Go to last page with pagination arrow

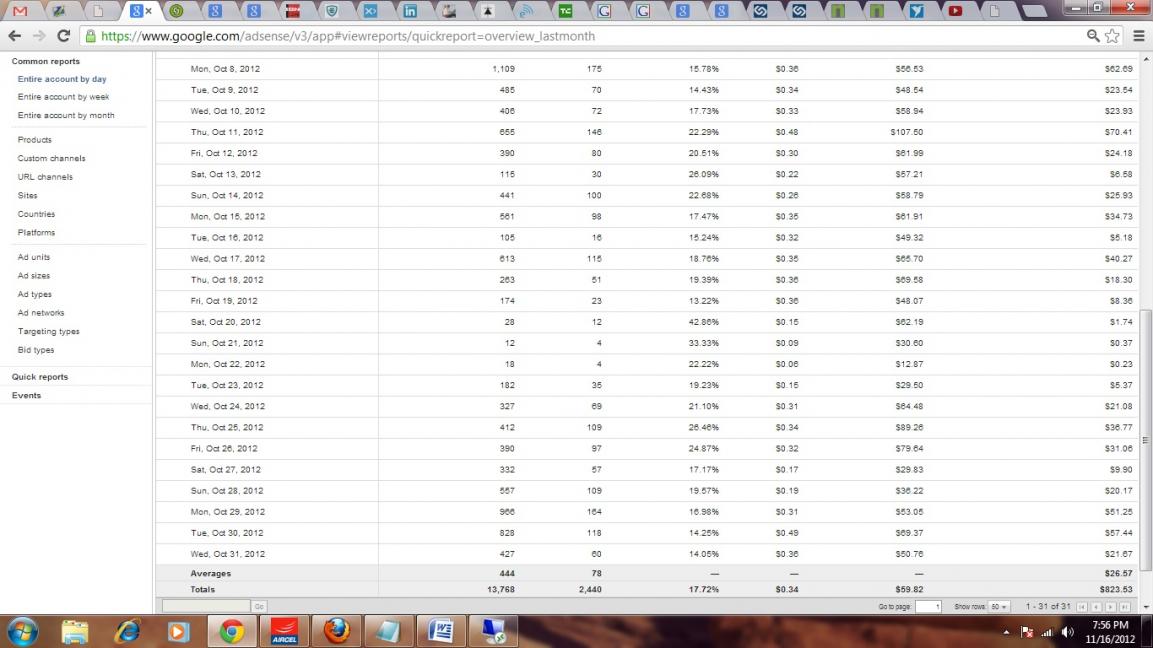[x=1125, y=607]
